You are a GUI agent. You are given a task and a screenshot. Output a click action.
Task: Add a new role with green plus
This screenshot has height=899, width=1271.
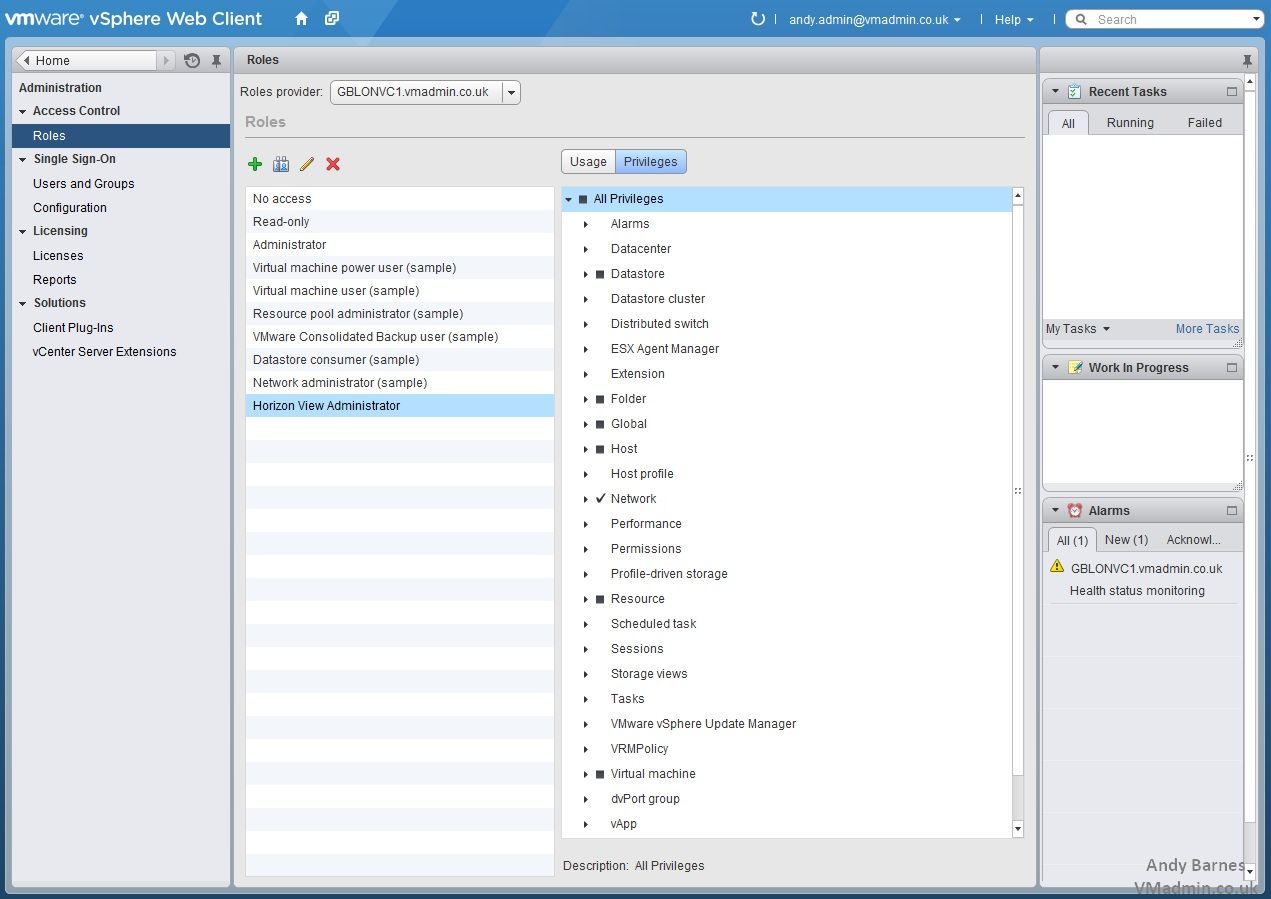pos(255,164)
